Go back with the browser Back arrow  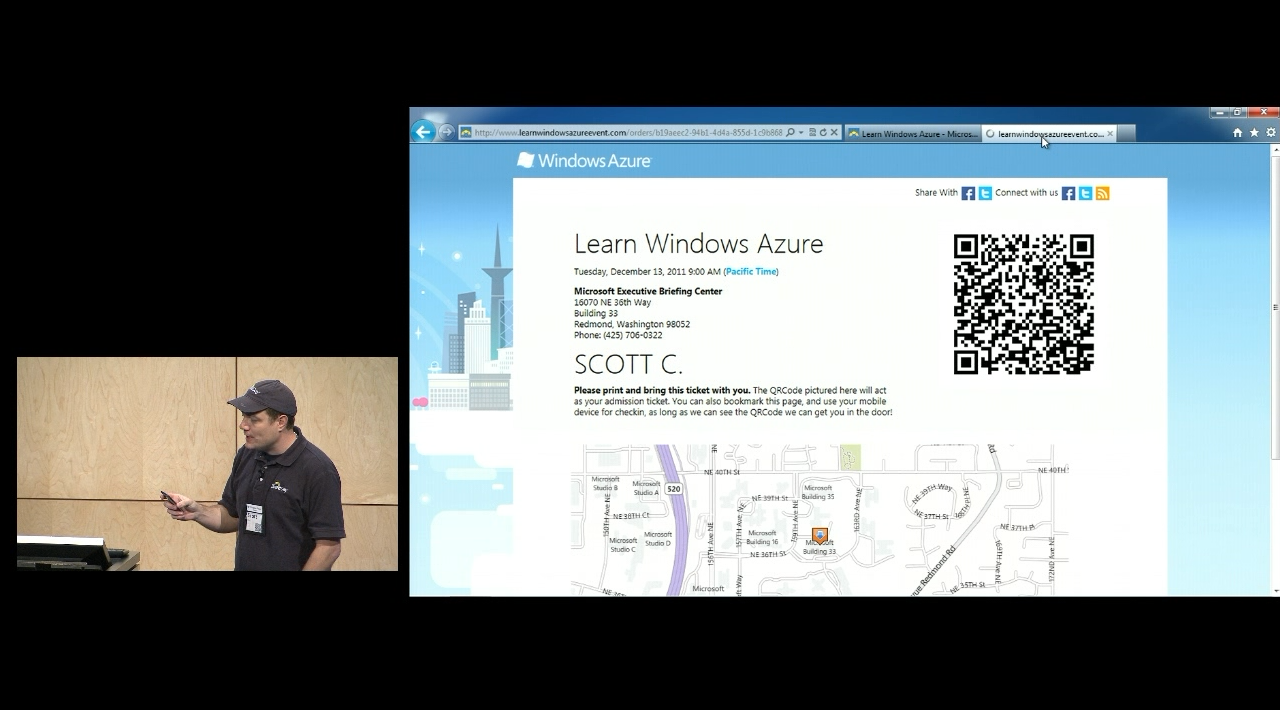click(x=424, y=131)
